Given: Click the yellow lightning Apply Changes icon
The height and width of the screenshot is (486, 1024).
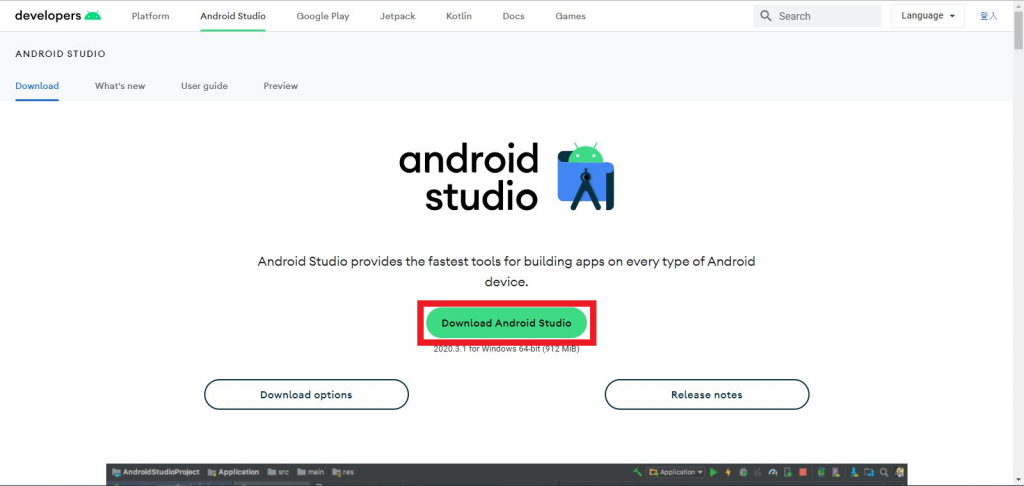Looking at the screenshot, I should (x=728, y=472).
